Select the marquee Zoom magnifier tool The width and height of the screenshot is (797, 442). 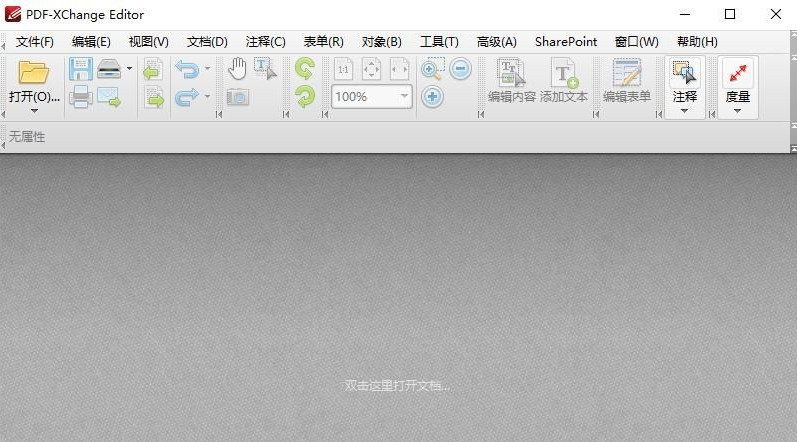tap(433, 69)
